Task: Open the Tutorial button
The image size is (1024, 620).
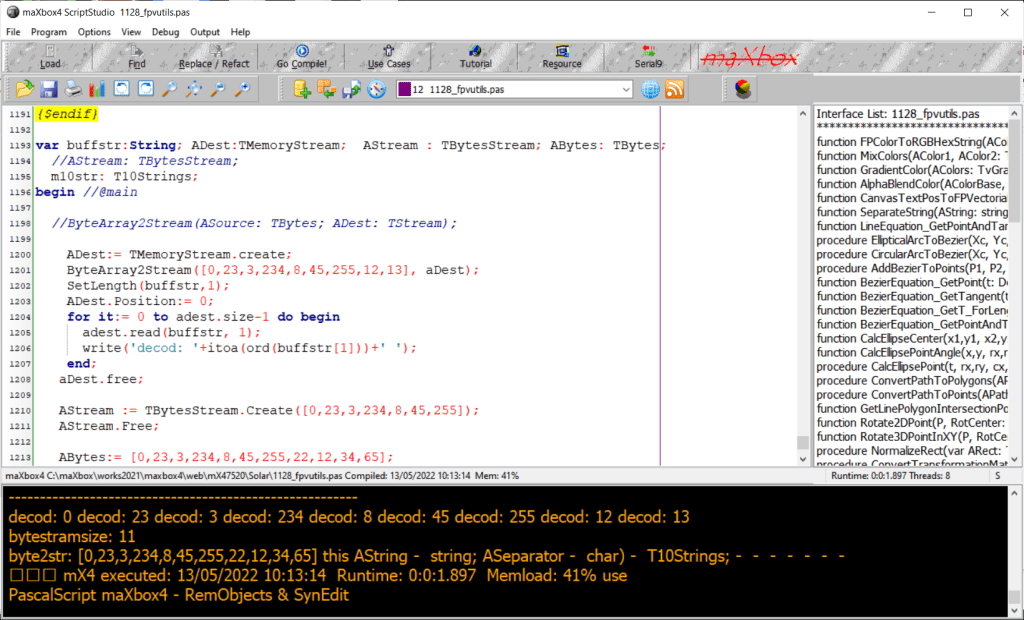Action: tap(475, 57)
